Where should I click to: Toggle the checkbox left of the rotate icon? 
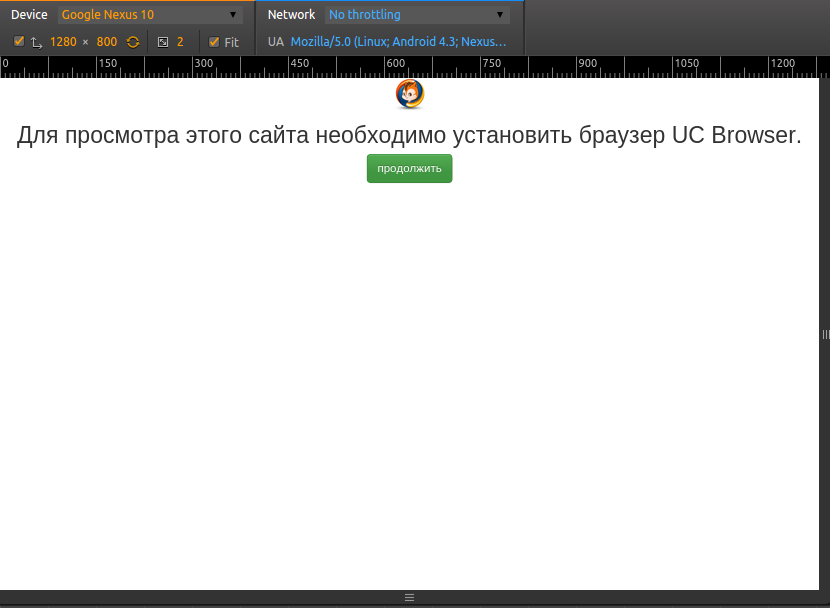click(18, 41)
